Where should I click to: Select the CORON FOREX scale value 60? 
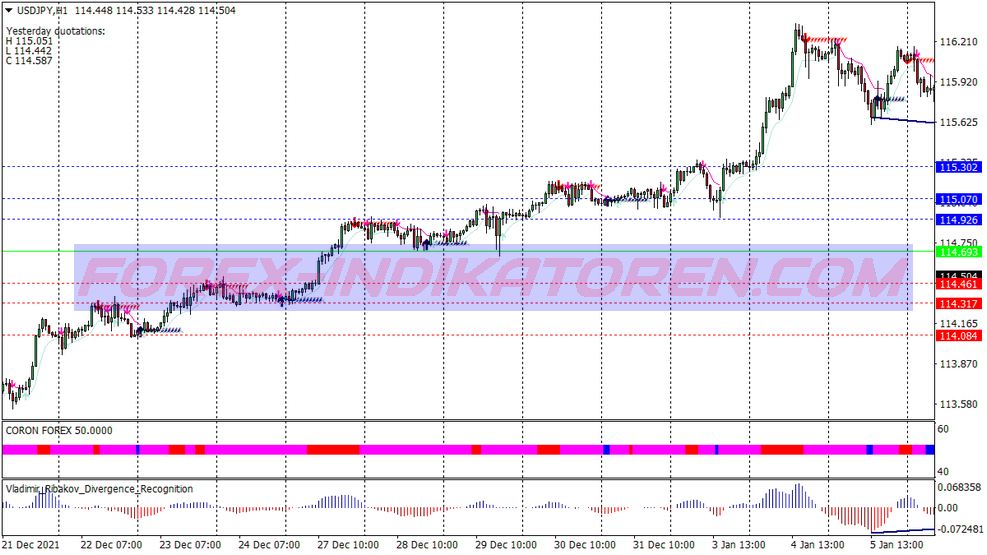click(x=943, y=429)
